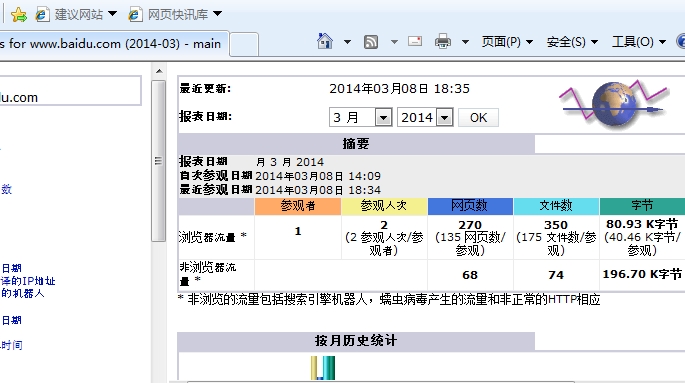The image size is (685, 383).
Task: Click the favorites star icon
Action: (x=19, y=15)
